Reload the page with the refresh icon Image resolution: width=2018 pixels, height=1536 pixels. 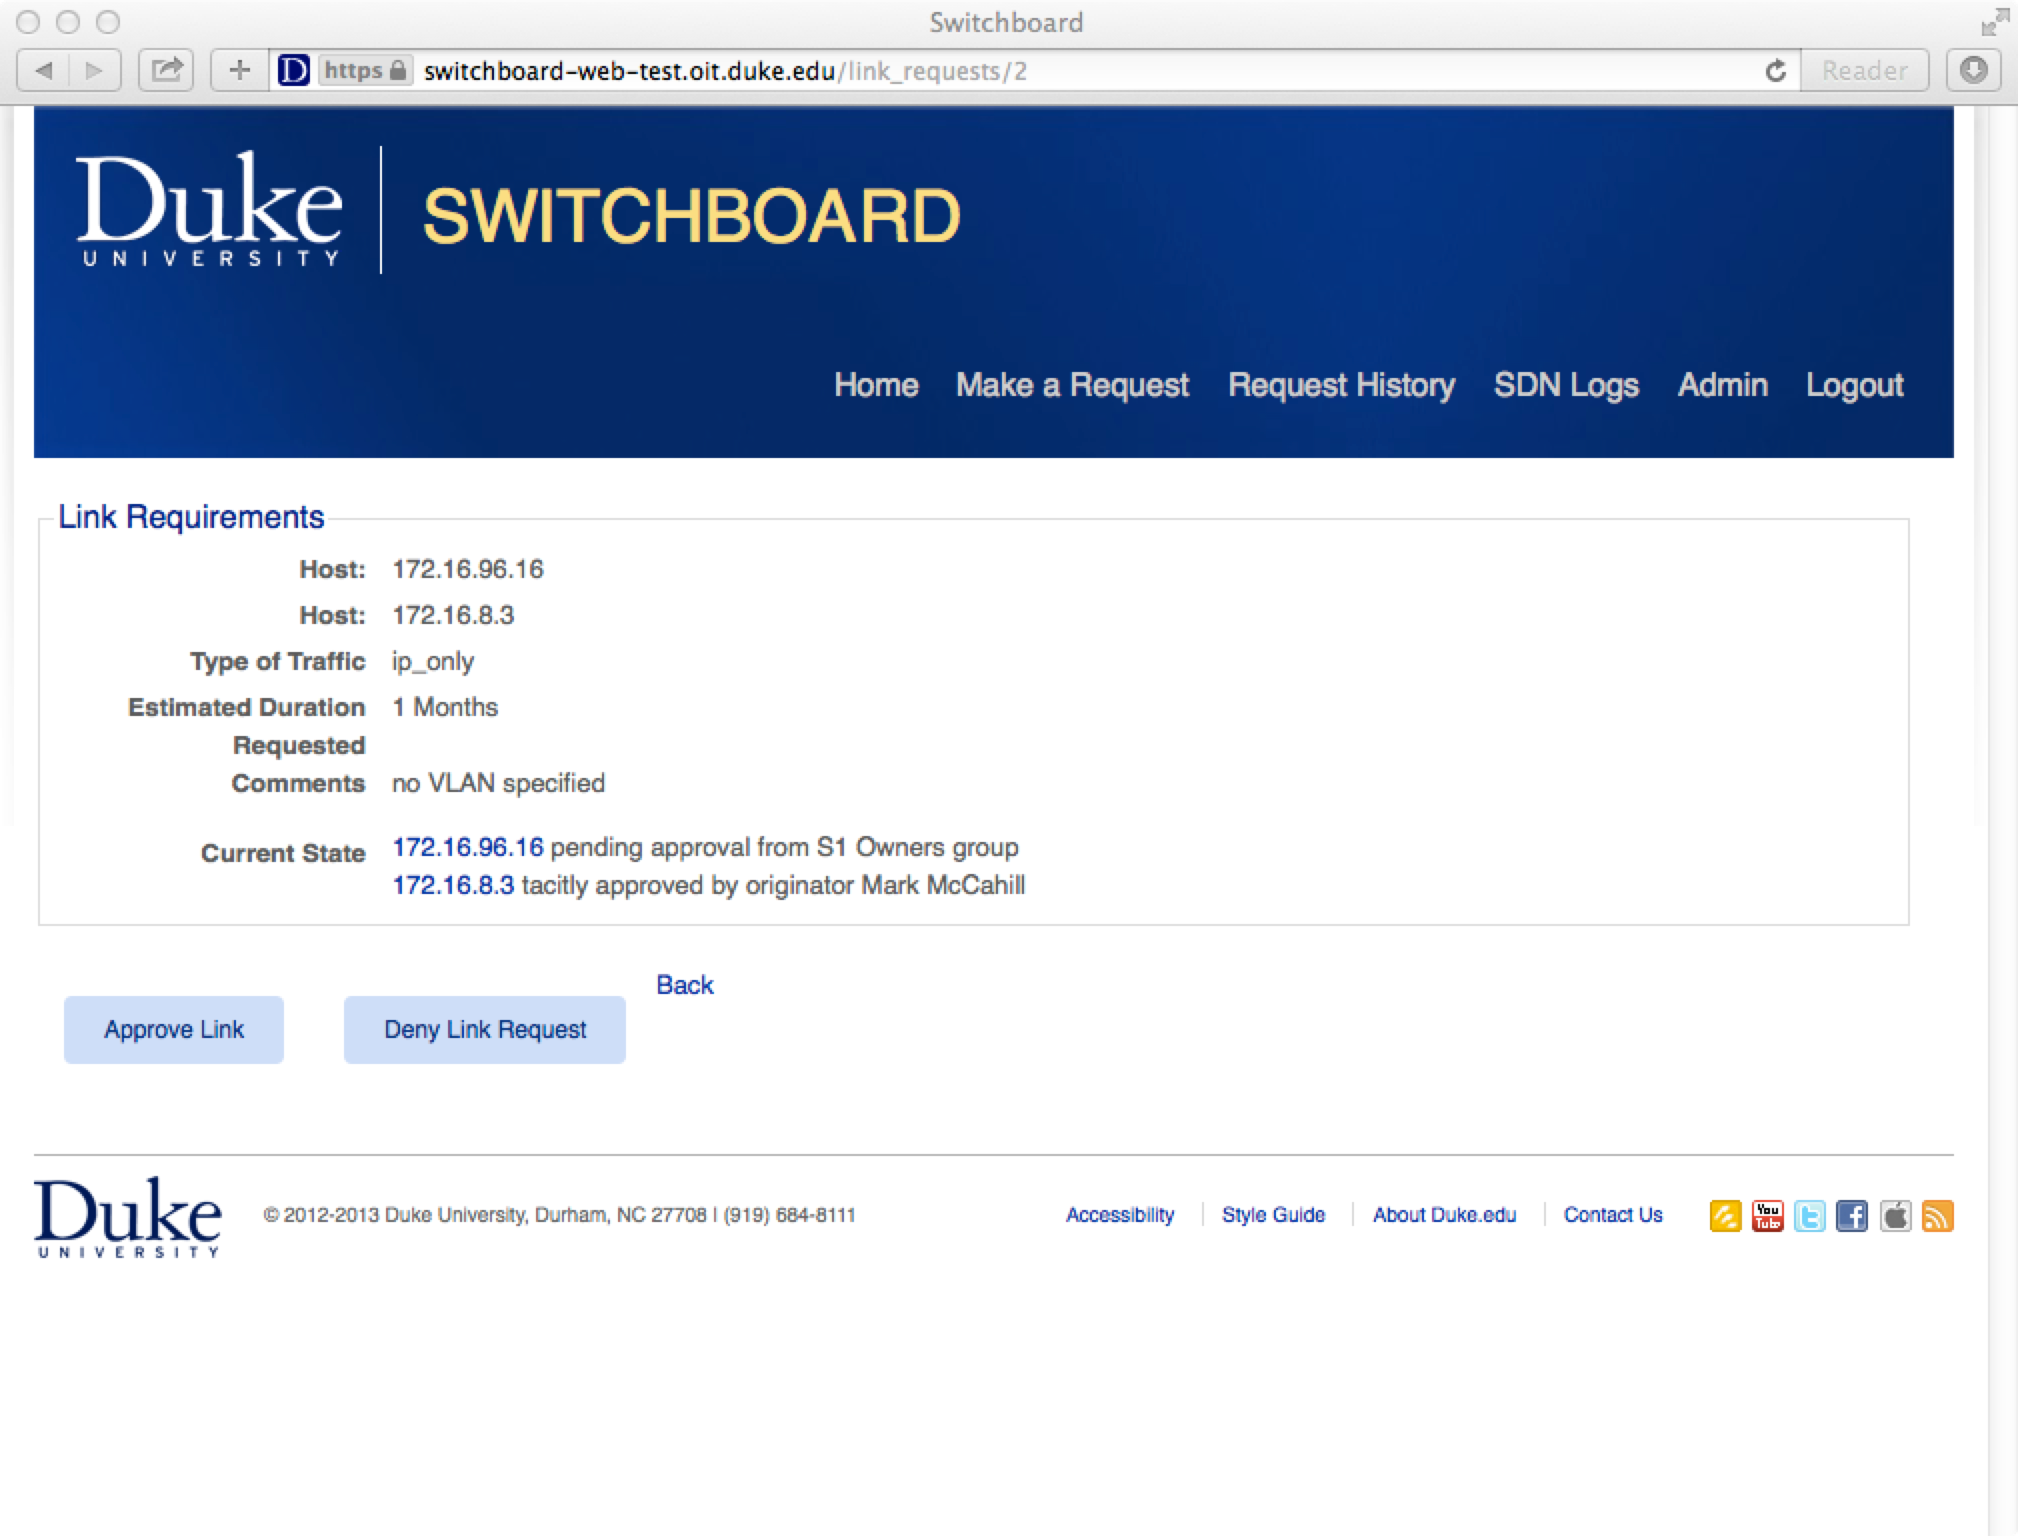pos(1775,71)
